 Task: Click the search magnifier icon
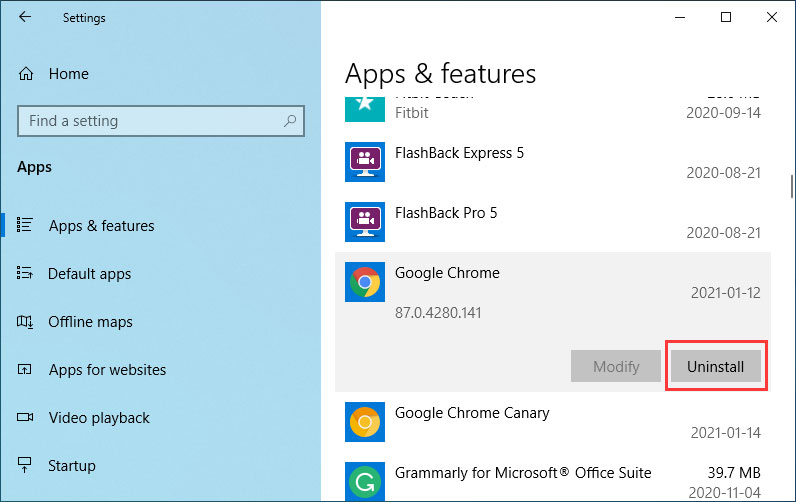coord(290,121)
